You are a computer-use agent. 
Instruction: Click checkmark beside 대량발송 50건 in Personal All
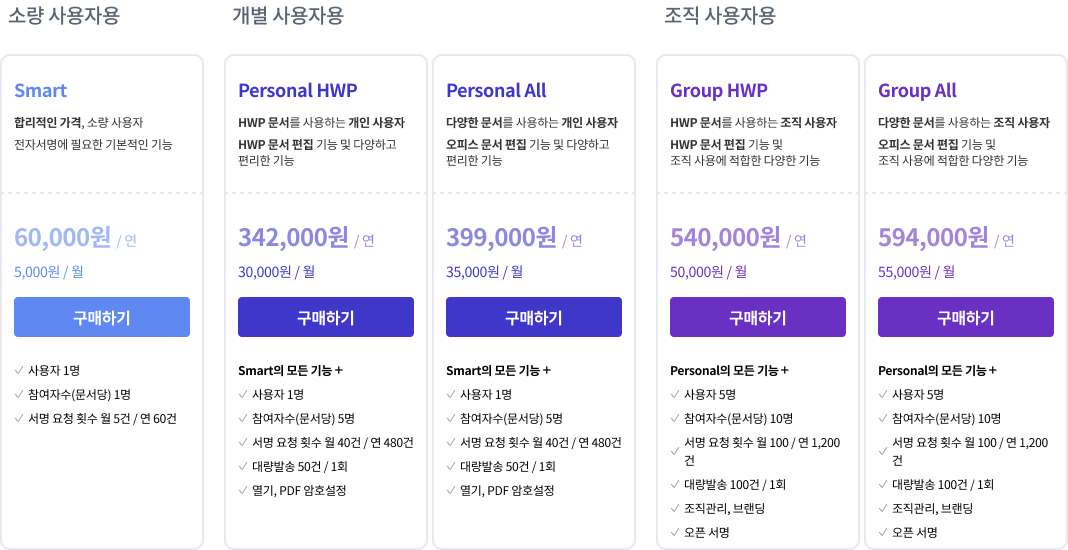click(451, 467)
